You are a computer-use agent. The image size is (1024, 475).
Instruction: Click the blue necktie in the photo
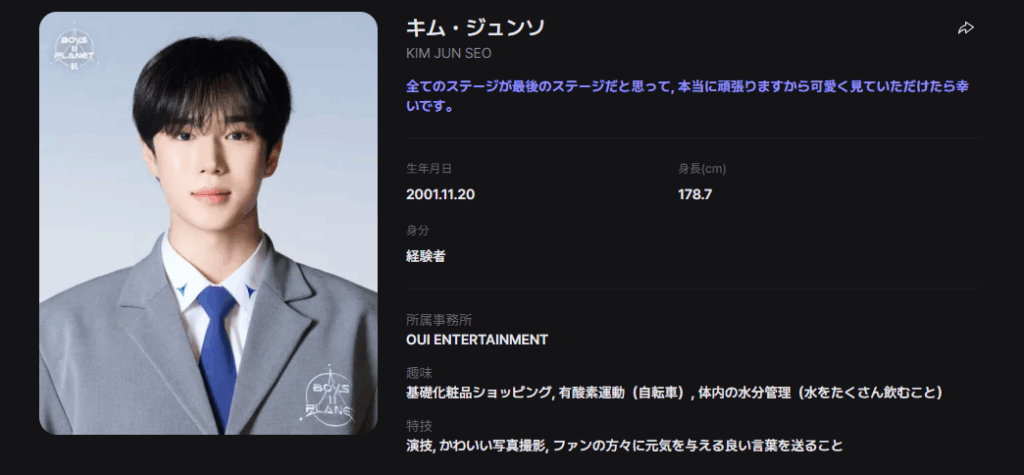tap(217, 353)
